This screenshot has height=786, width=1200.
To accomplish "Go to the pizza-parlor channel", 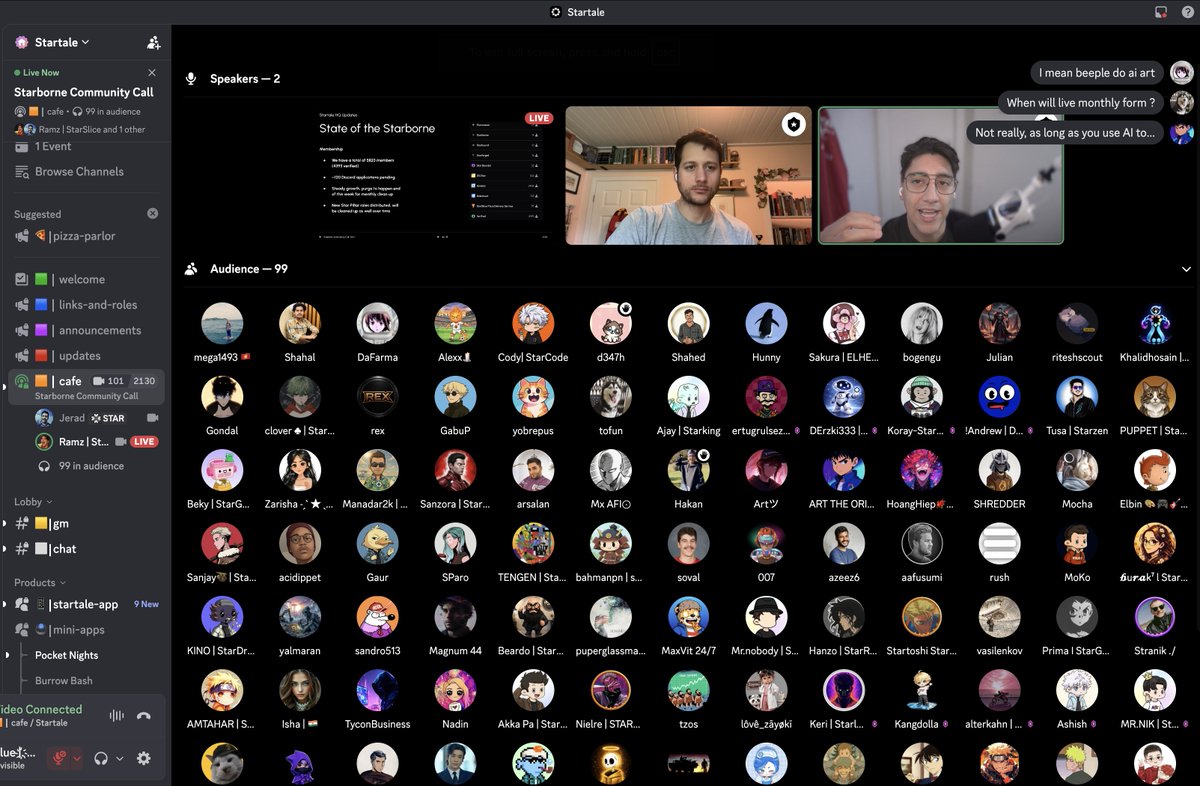I will 85,236.
